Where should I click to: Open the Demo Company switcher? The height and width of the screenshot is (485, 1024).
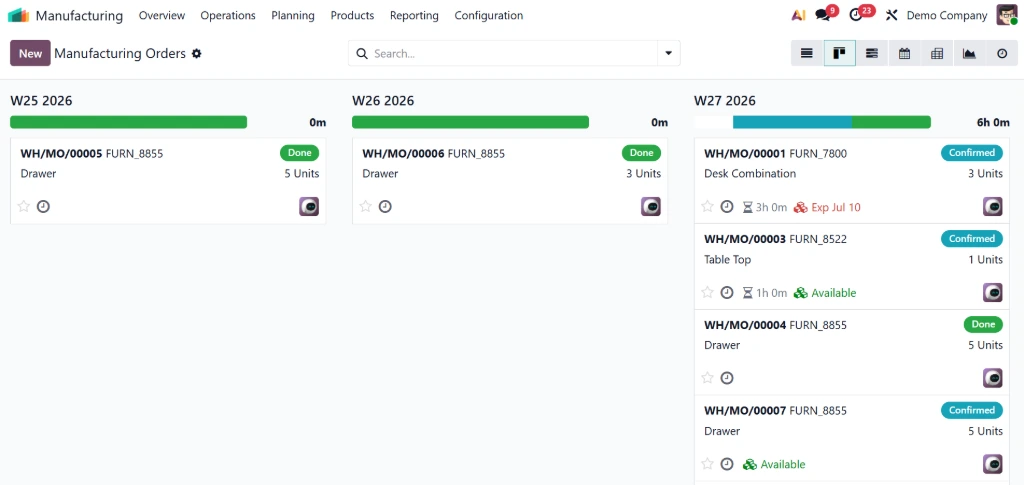(947, 15)
